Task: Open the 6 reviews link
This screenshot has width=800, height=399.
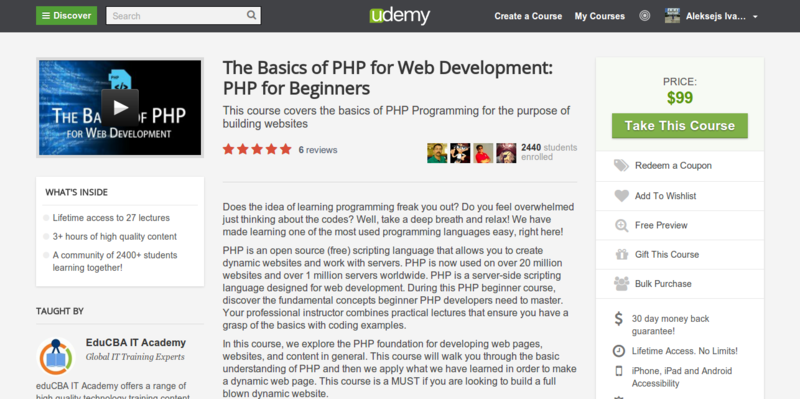Action: tap(318, 150)
